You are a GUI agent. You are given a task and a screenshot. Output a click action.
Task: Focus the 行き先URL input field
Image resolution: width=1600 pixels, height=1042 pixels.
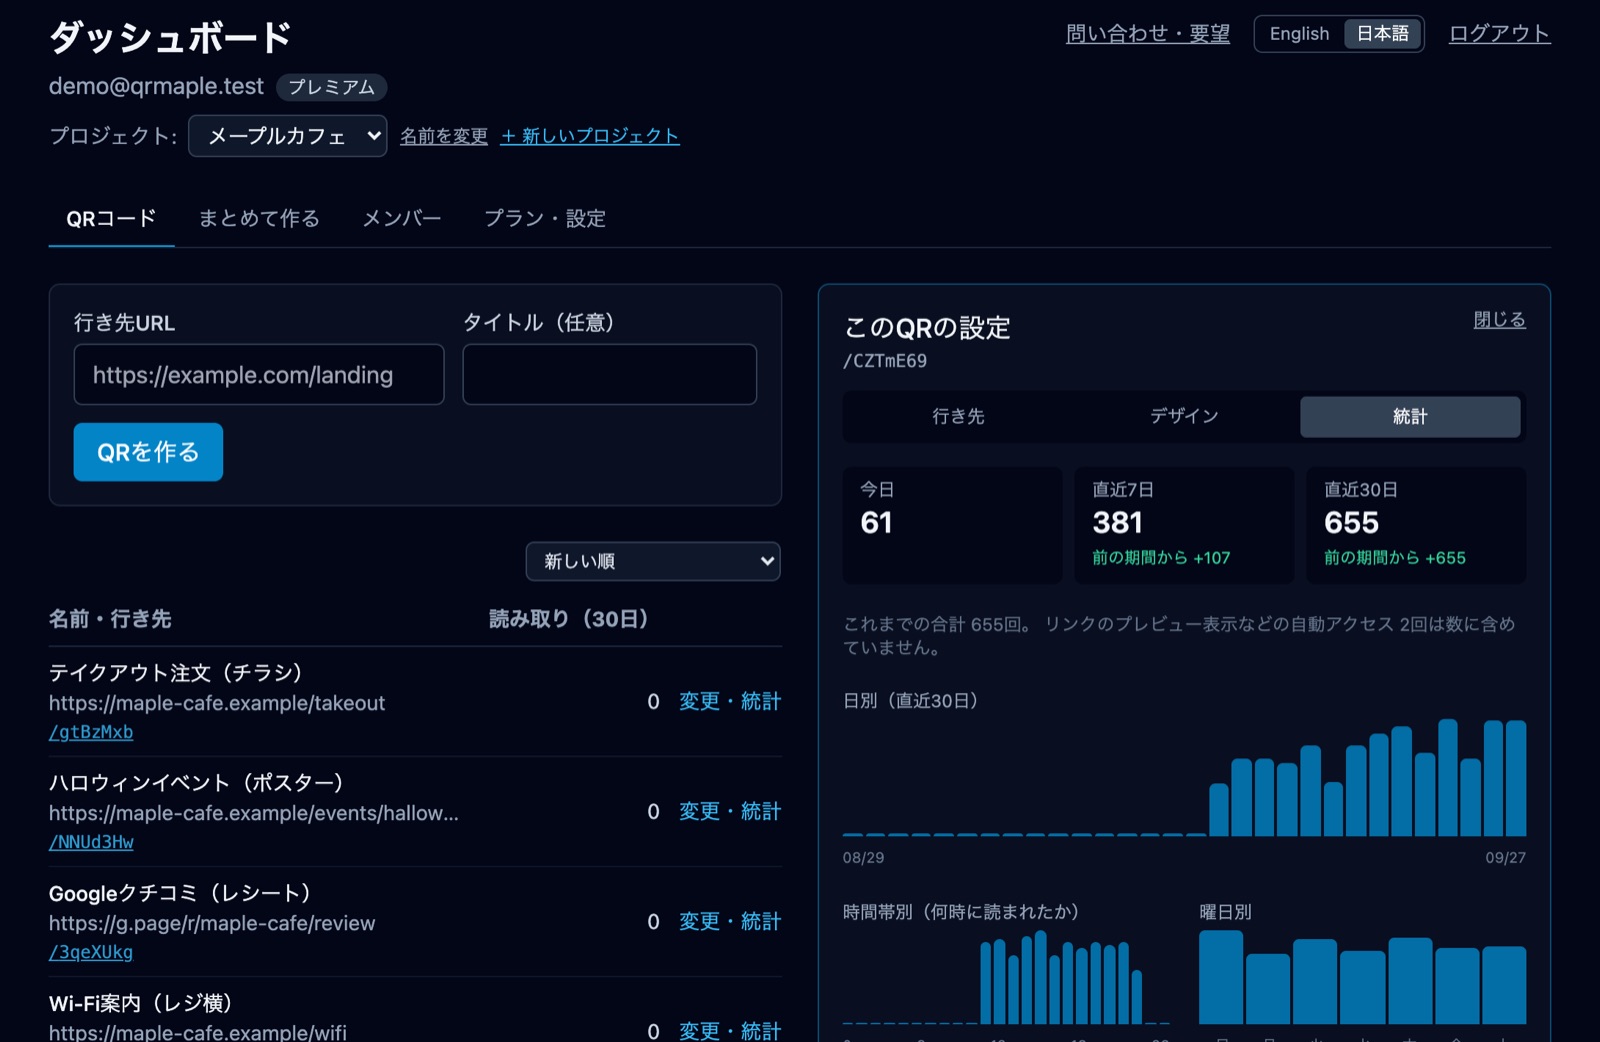[x=259, y=375]
